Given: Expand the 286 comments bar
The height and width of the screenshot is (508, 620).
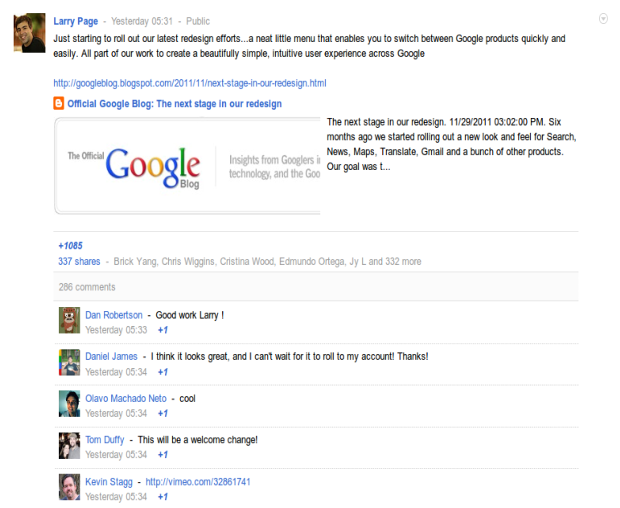Looking at the screenshot, I should point(316,287).
